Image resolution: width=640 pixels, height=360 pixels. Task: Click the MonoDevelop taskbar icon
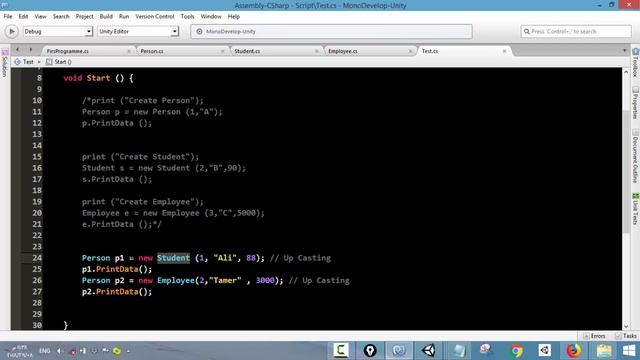[x=399, y=351]
